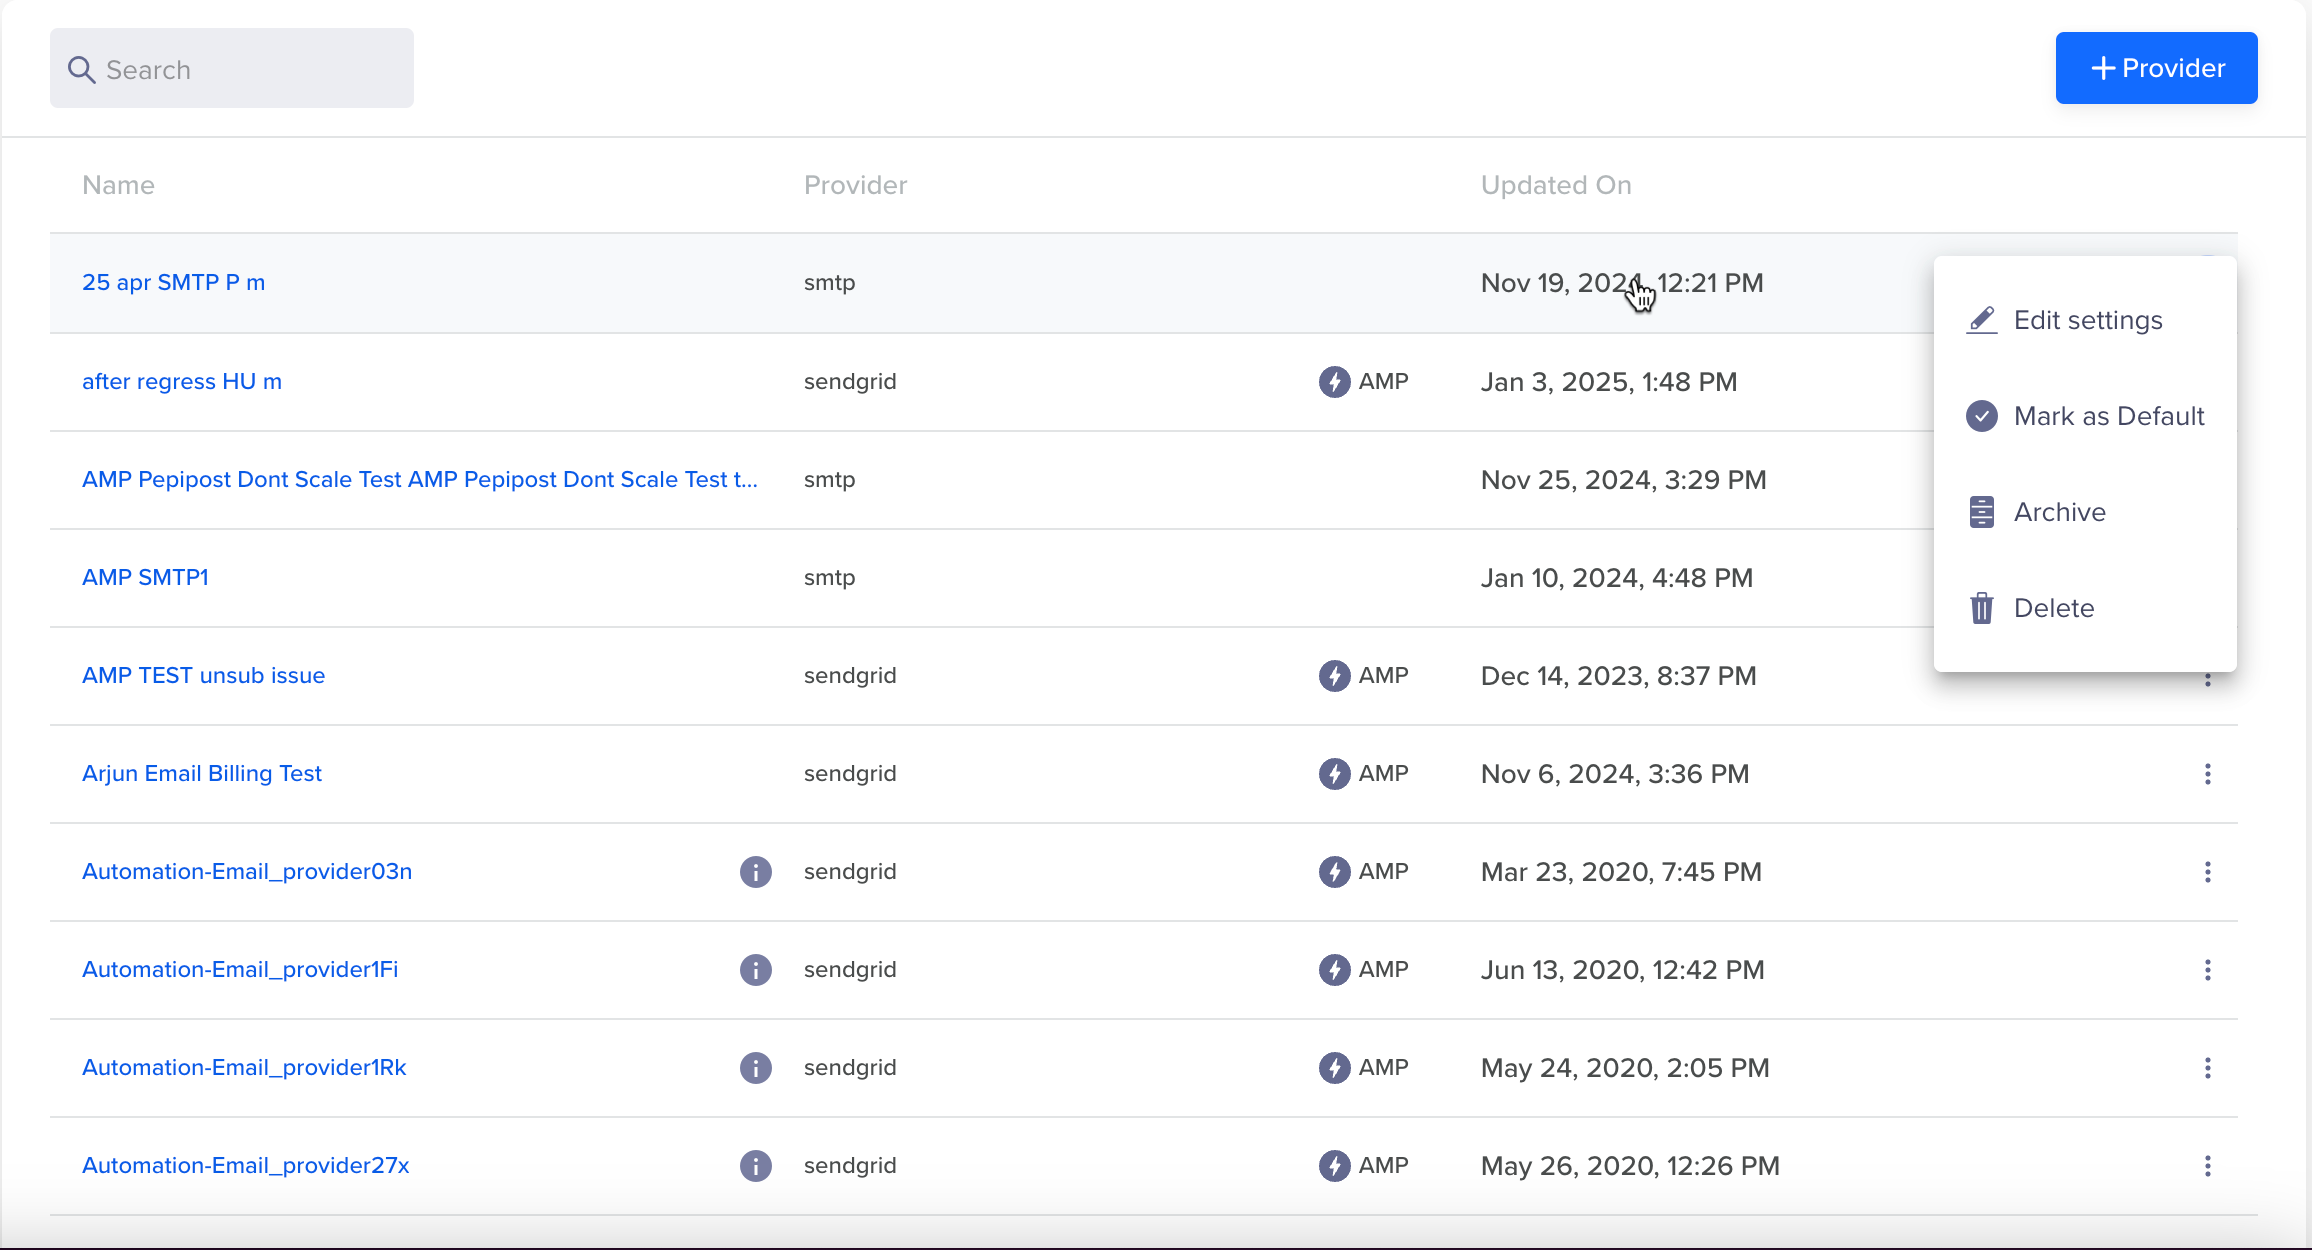Image resolution: width=2312 pixels, height=1252 pixels.
Task: Click smtp cell in '25 apr SMTP P m' row
Action: (x=830, y=282)
